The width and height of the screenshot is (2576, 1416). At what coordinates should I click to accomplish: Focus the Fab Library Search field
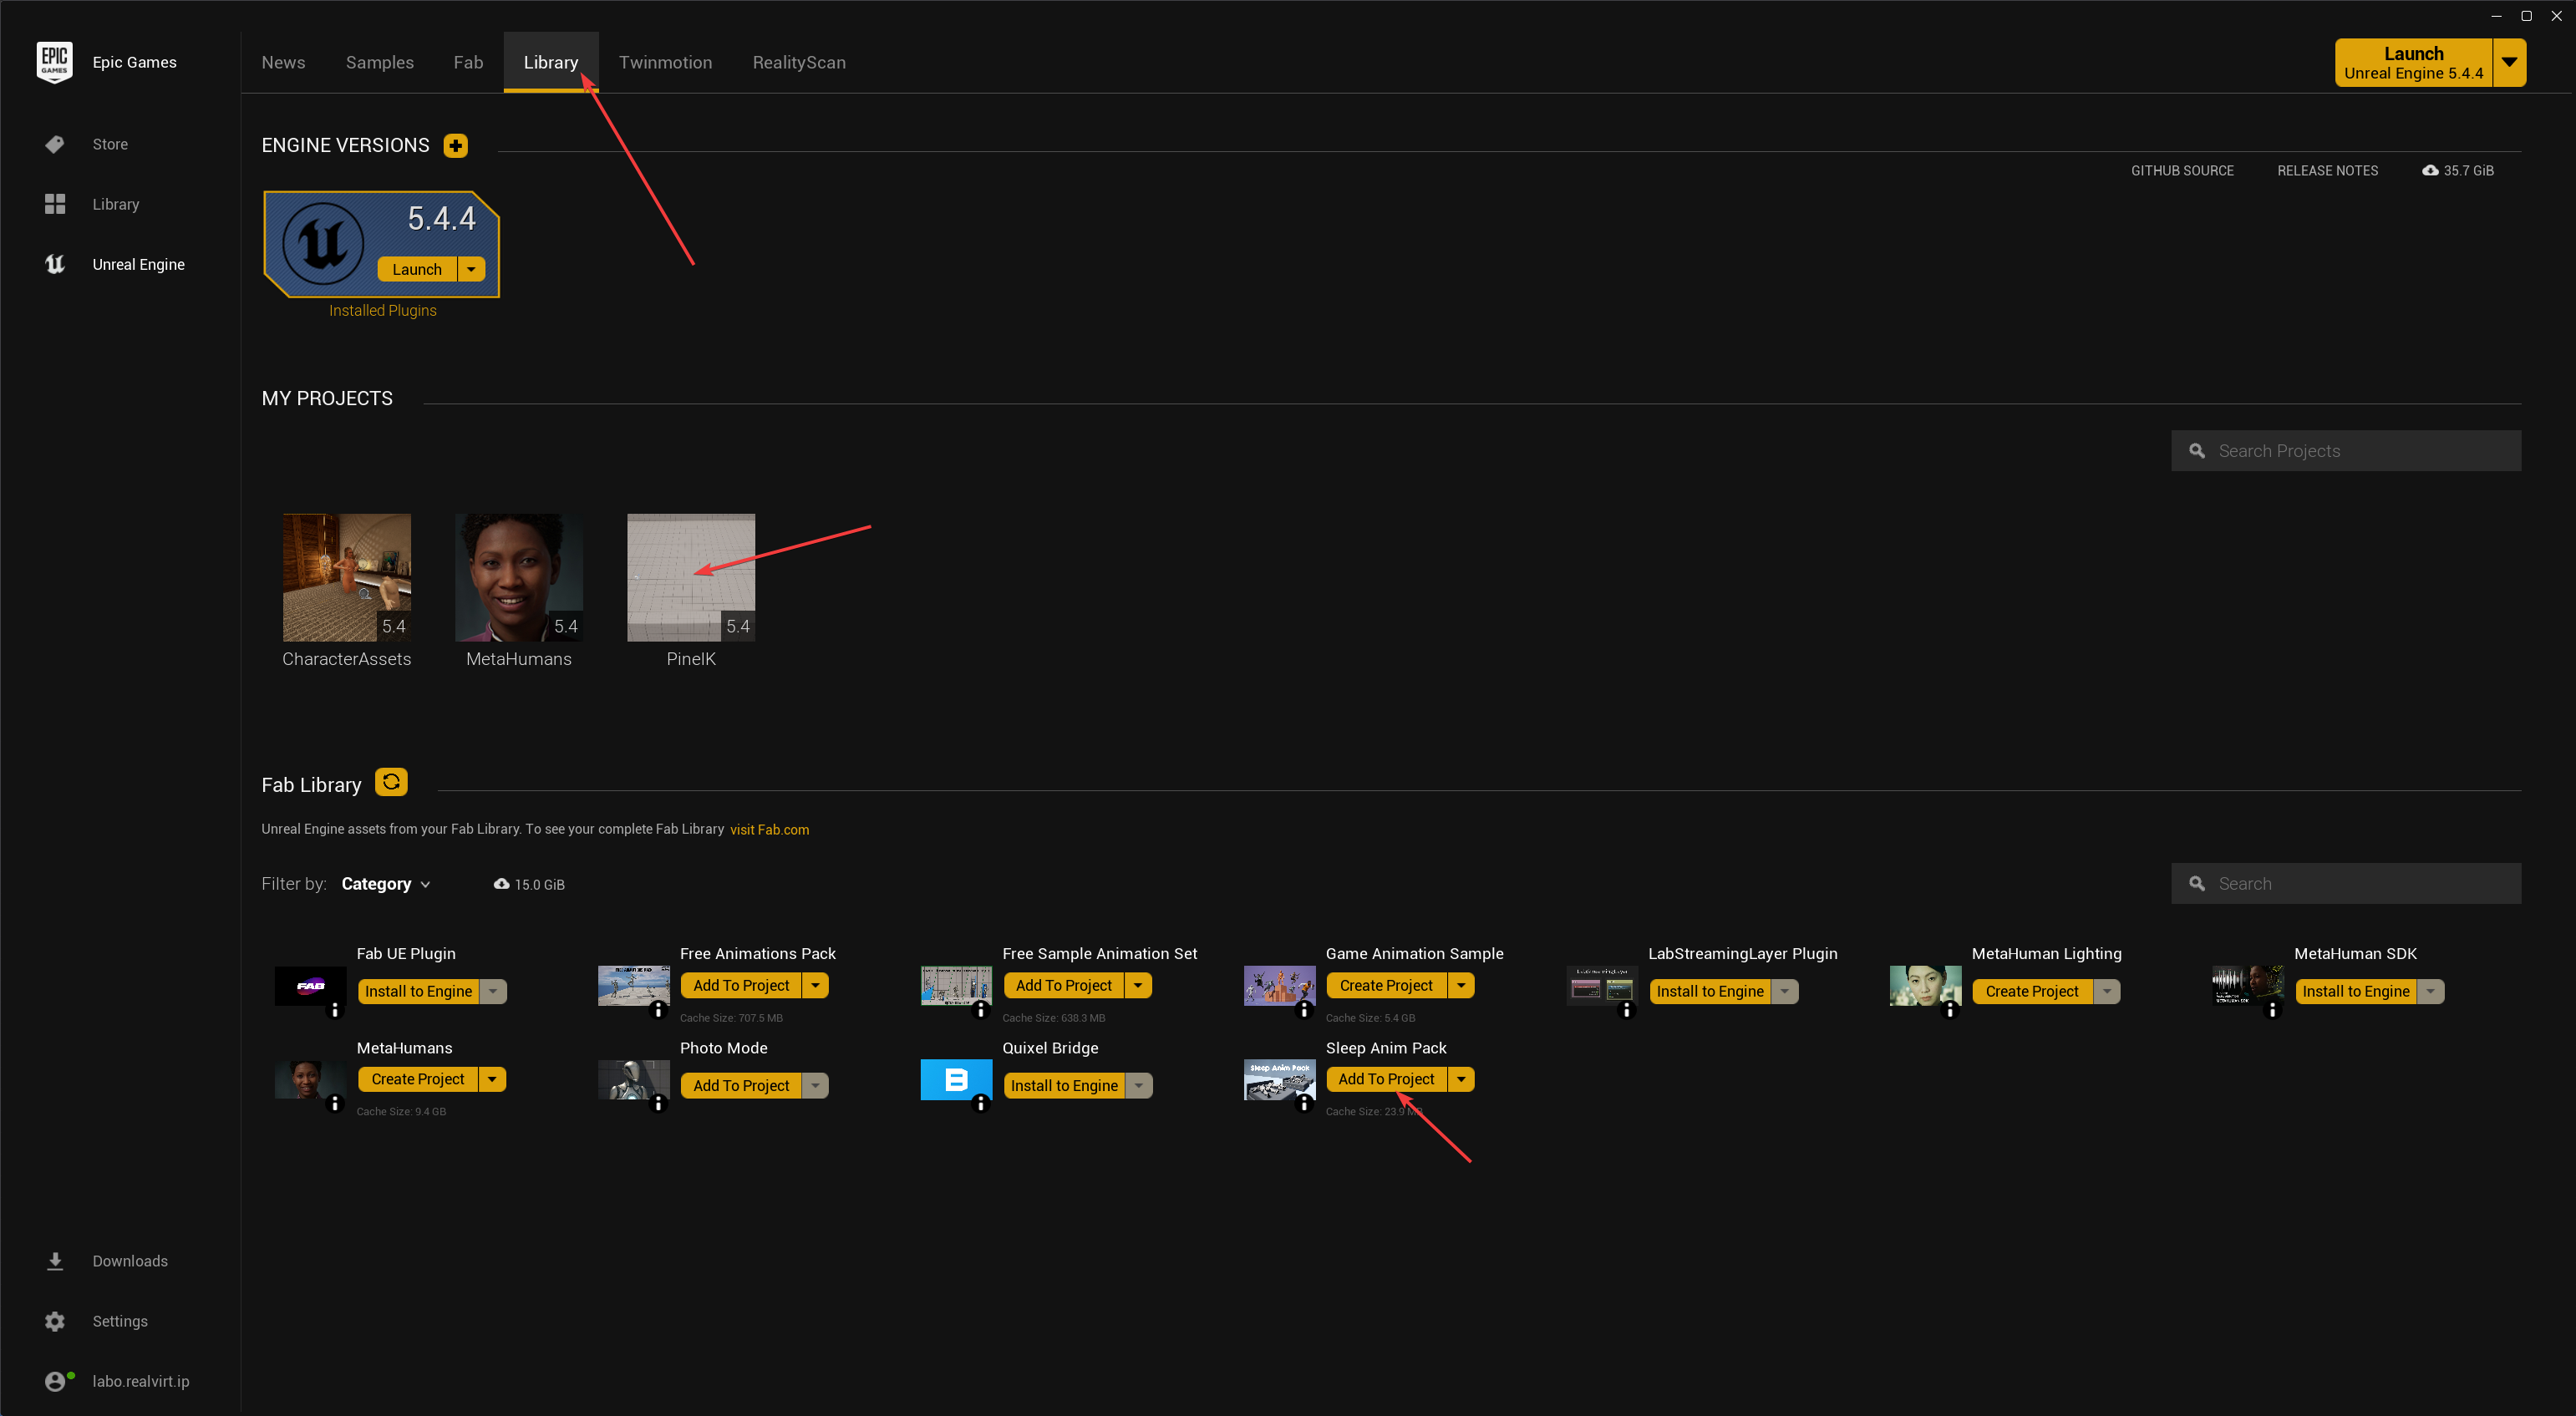click(2346, 884)
